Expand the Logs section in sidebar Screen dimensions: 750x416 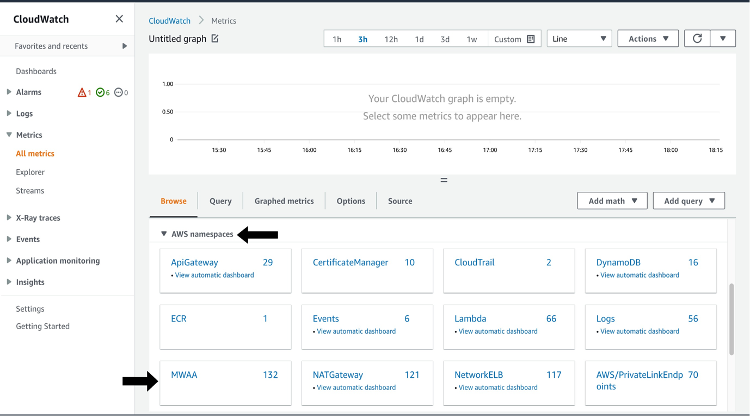[9, 113]
